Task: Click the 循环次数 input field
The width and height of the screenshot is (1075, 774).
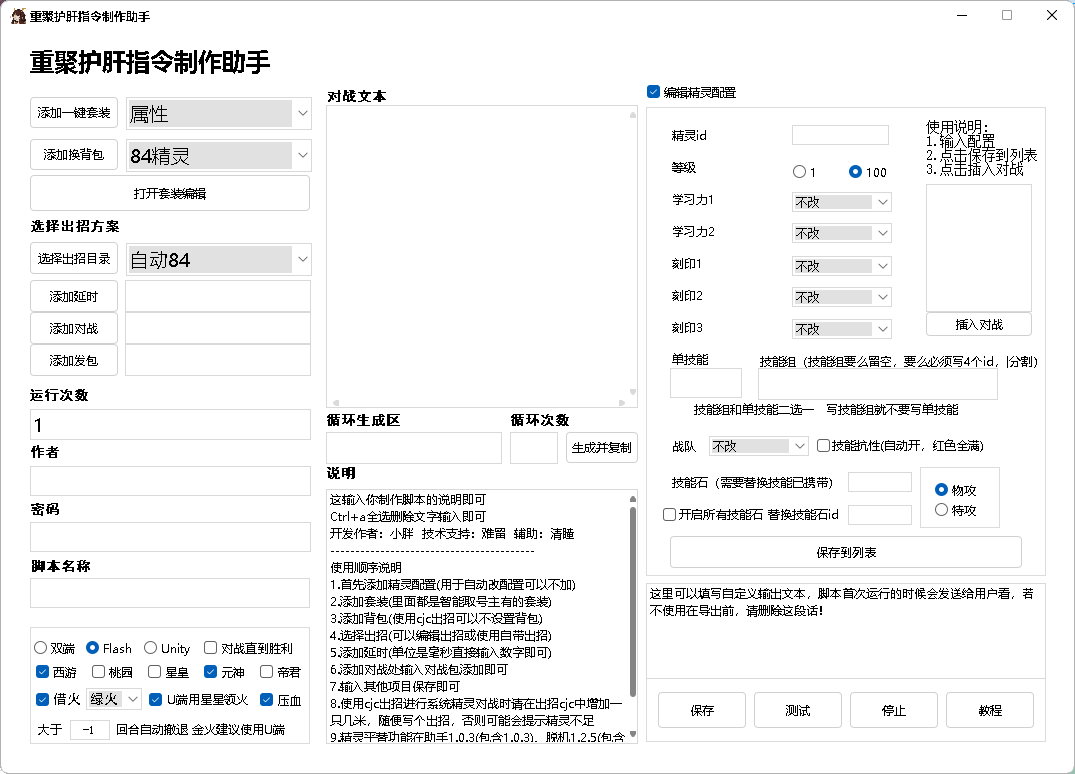Action: (x=534, y=448)
